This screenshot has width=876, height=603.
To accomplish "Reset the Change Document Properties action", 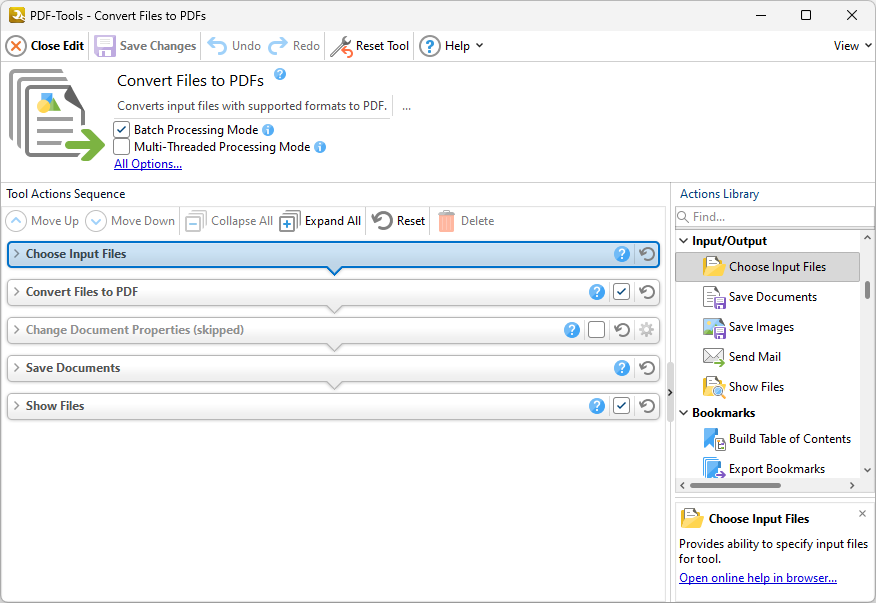I will (622, 330).
